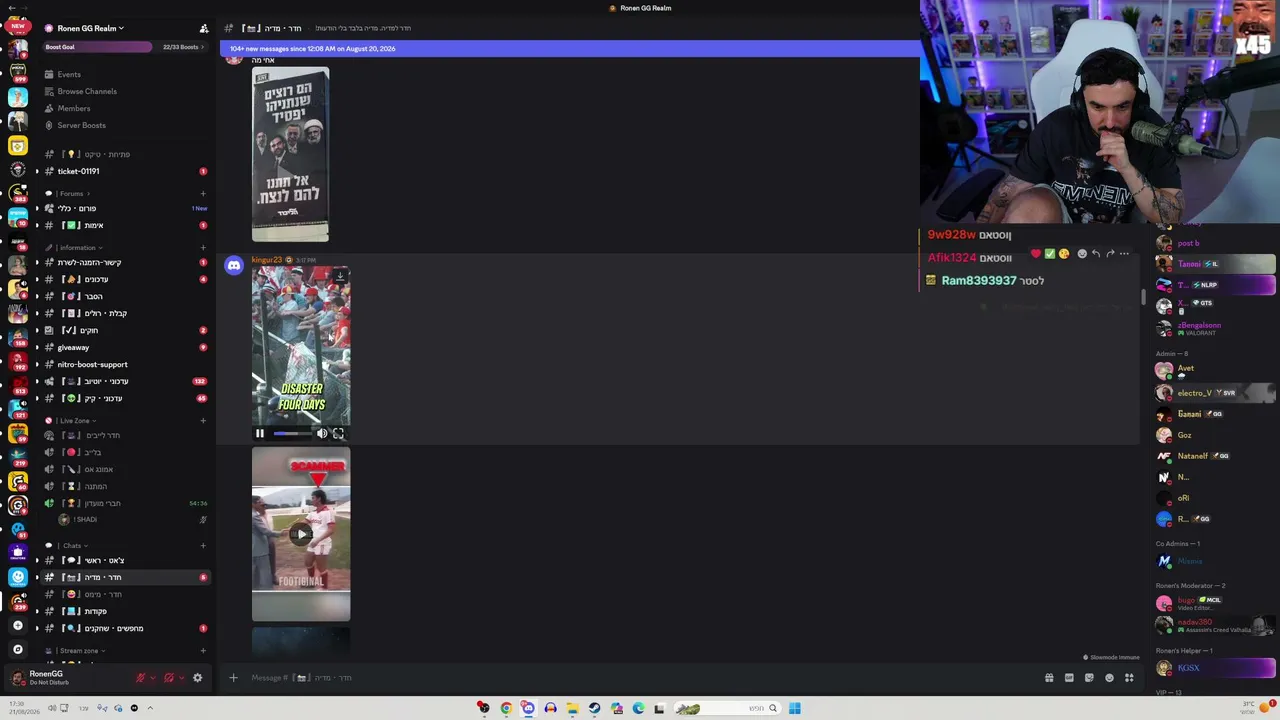Viewport: 1280px width, 720px height.
Task: Collapse the Stream zone category
Action: tap(79, 650)
